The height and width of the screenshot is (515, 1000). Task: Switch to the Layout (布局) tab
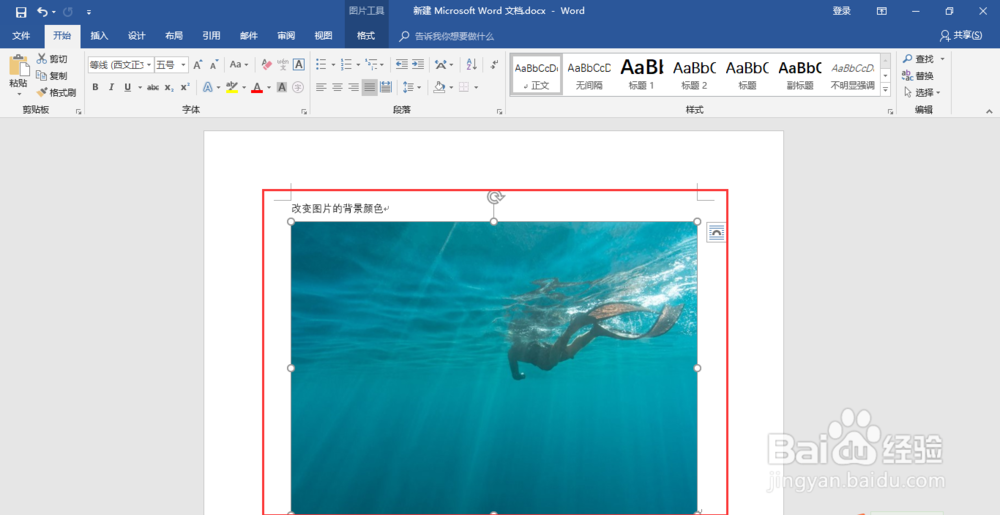173,36
